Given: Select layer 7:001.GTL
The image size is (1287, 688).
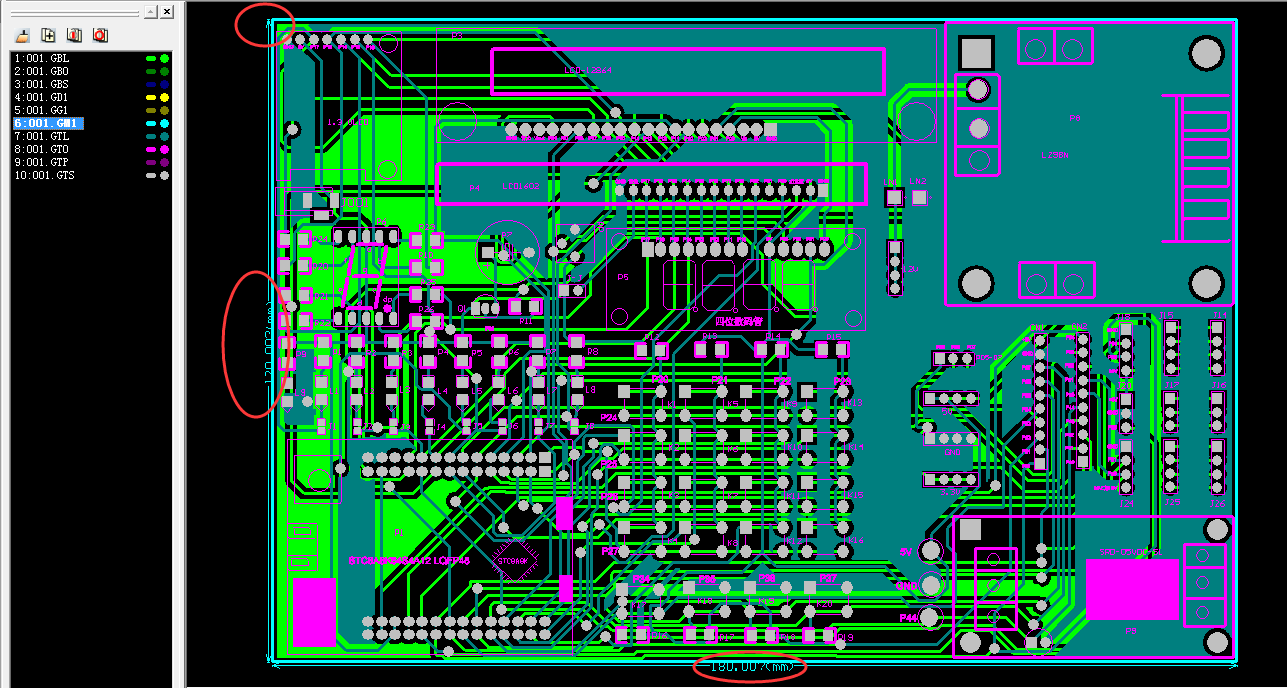Looking at the screenshot, I should tap(41, 136).
